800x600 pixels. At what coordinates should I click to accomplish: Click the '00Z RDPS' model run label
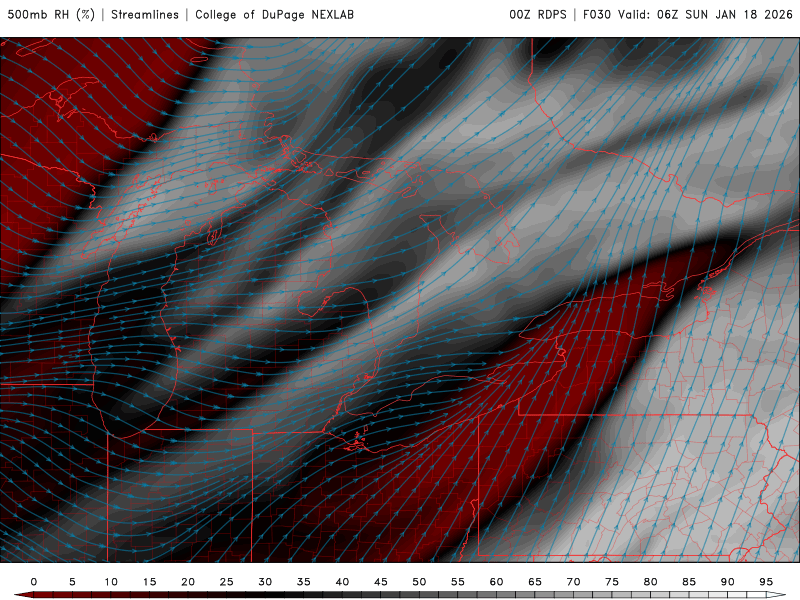click(538, 14)
